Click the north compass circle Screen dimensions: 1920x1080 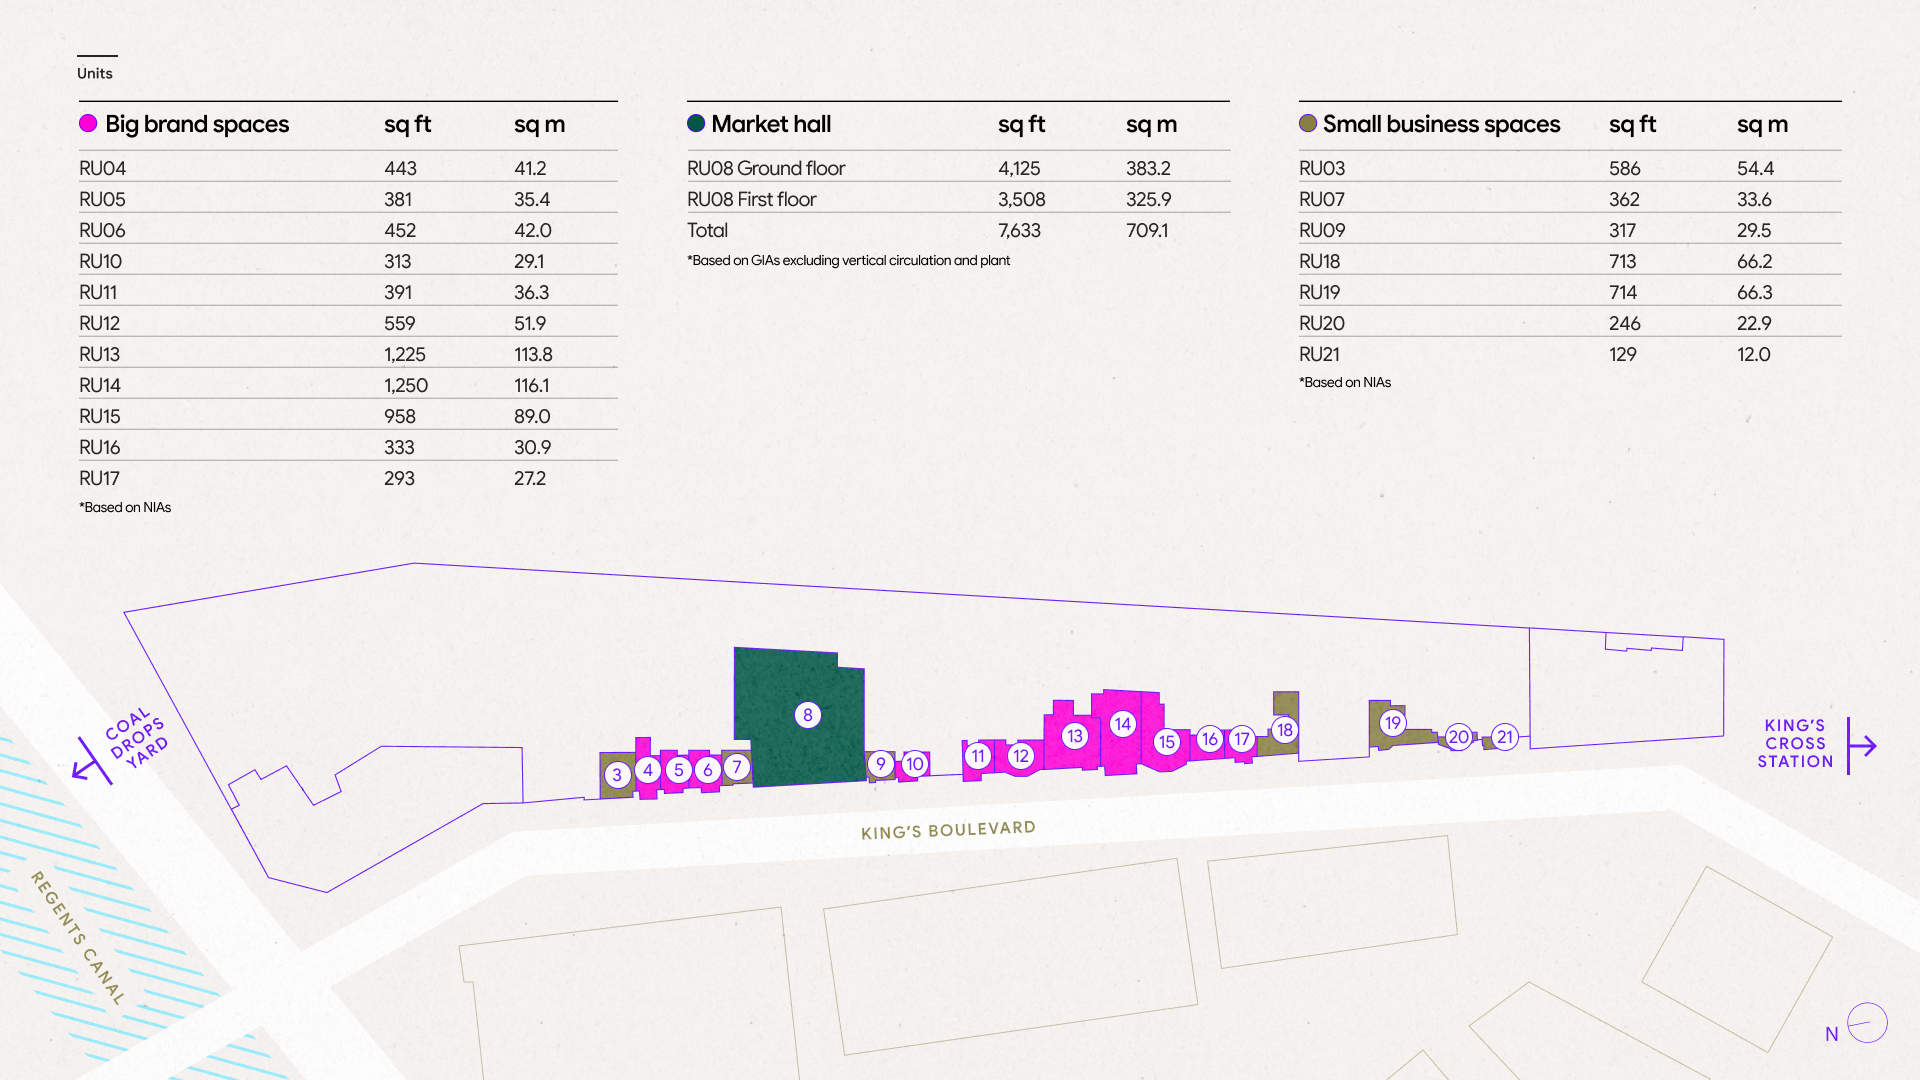coord(1867,1023)
